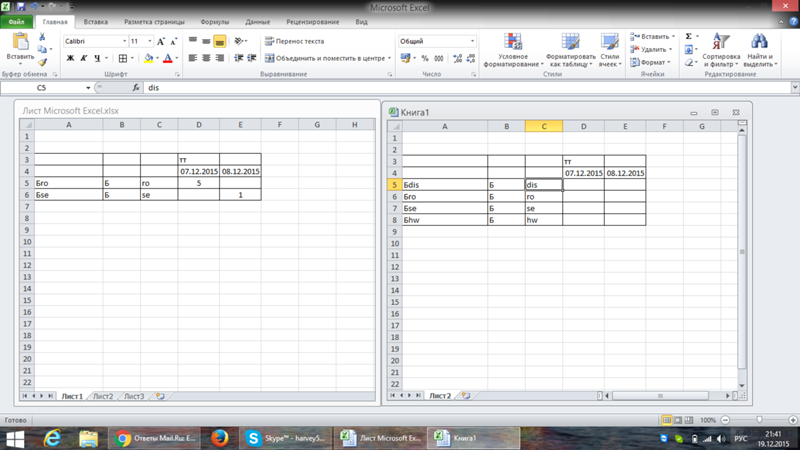Click the AutoSum sigma icon
The height and width of the screenshot is (450, 800).
688,36
